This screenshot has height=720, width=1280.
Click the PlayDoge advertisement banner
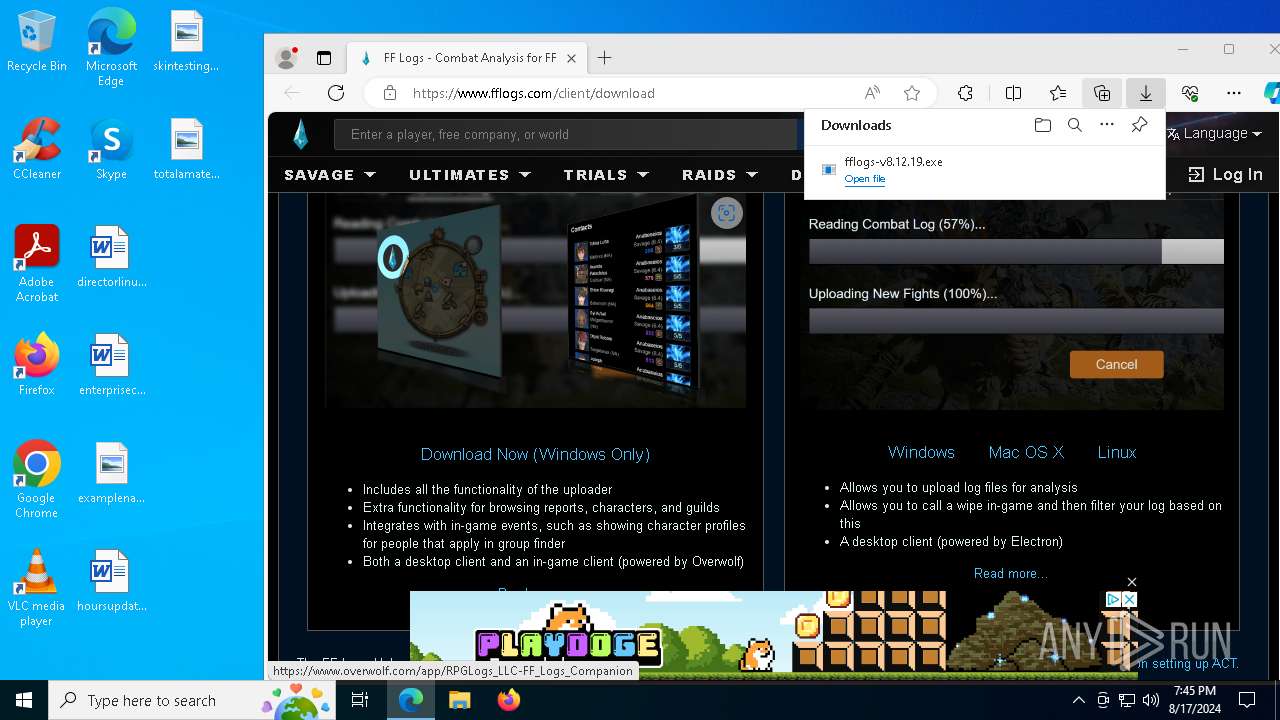(773, 631)
